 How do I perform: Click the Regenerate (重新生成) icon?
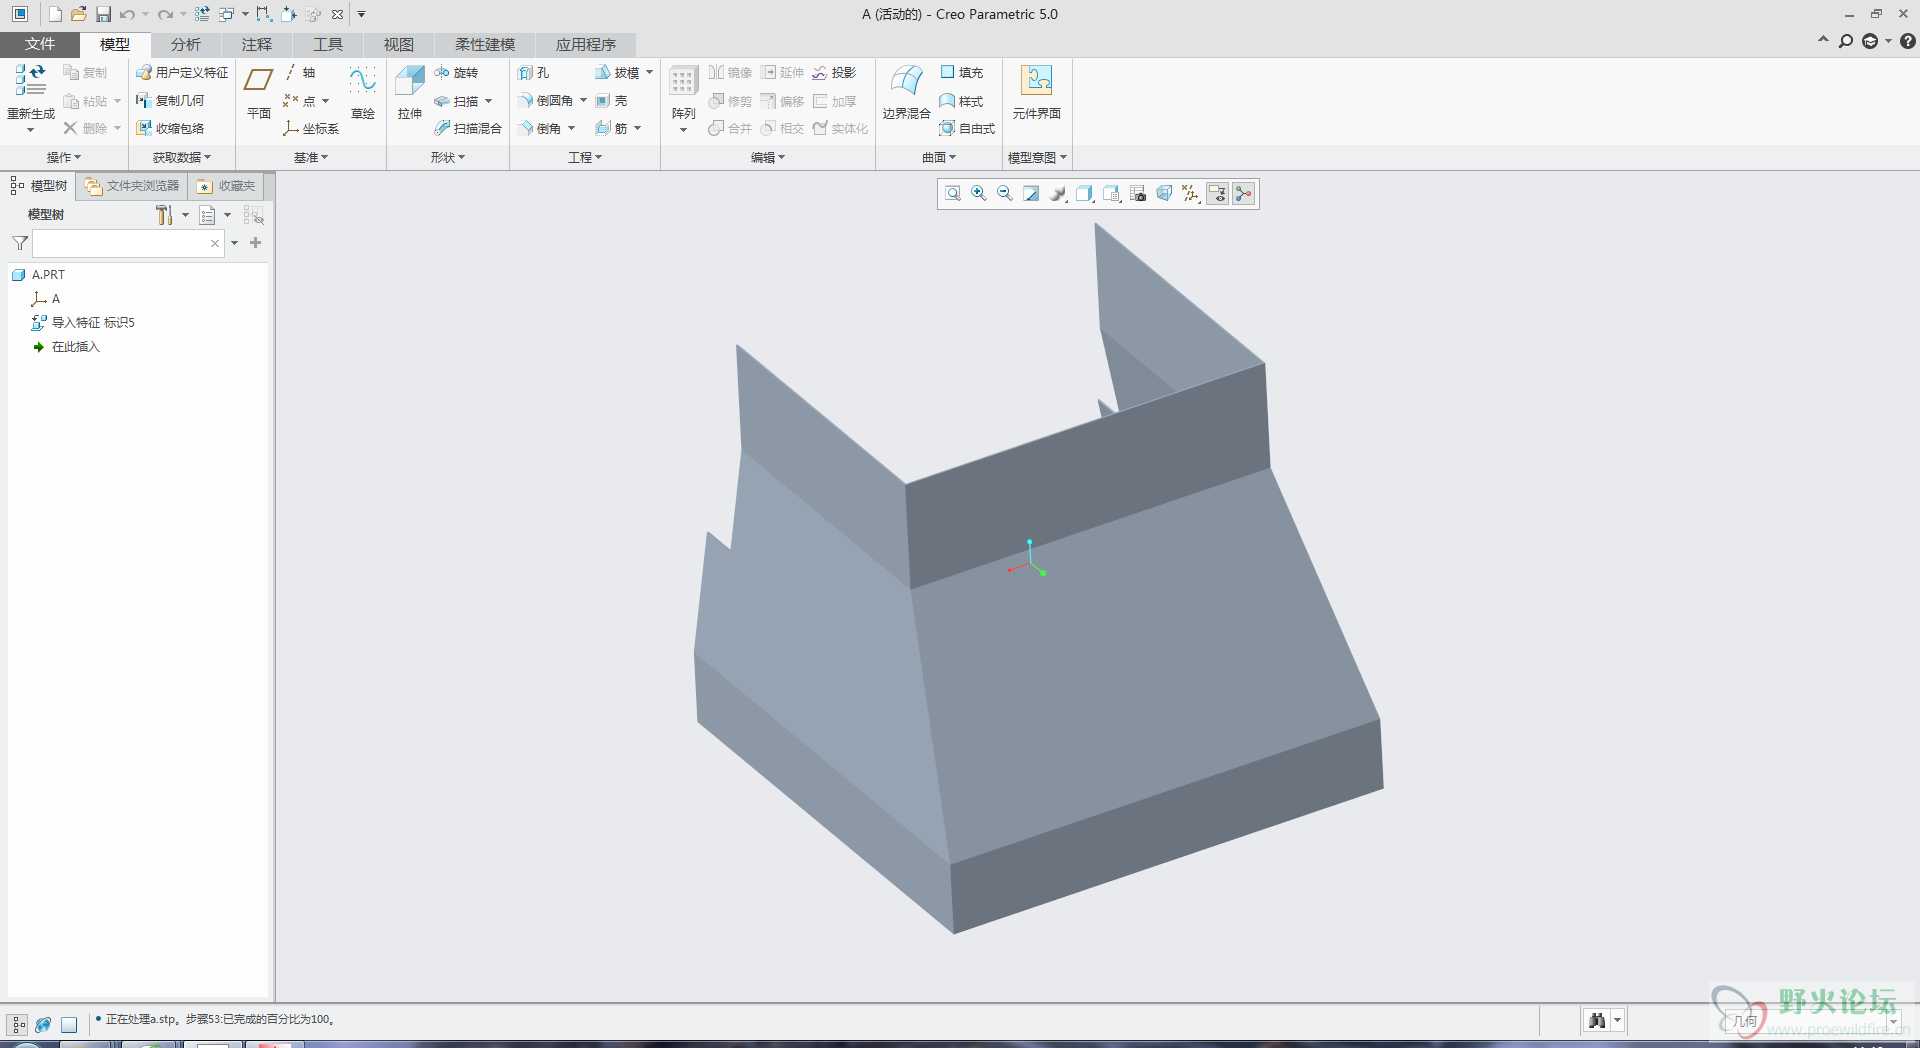point(30,80)
